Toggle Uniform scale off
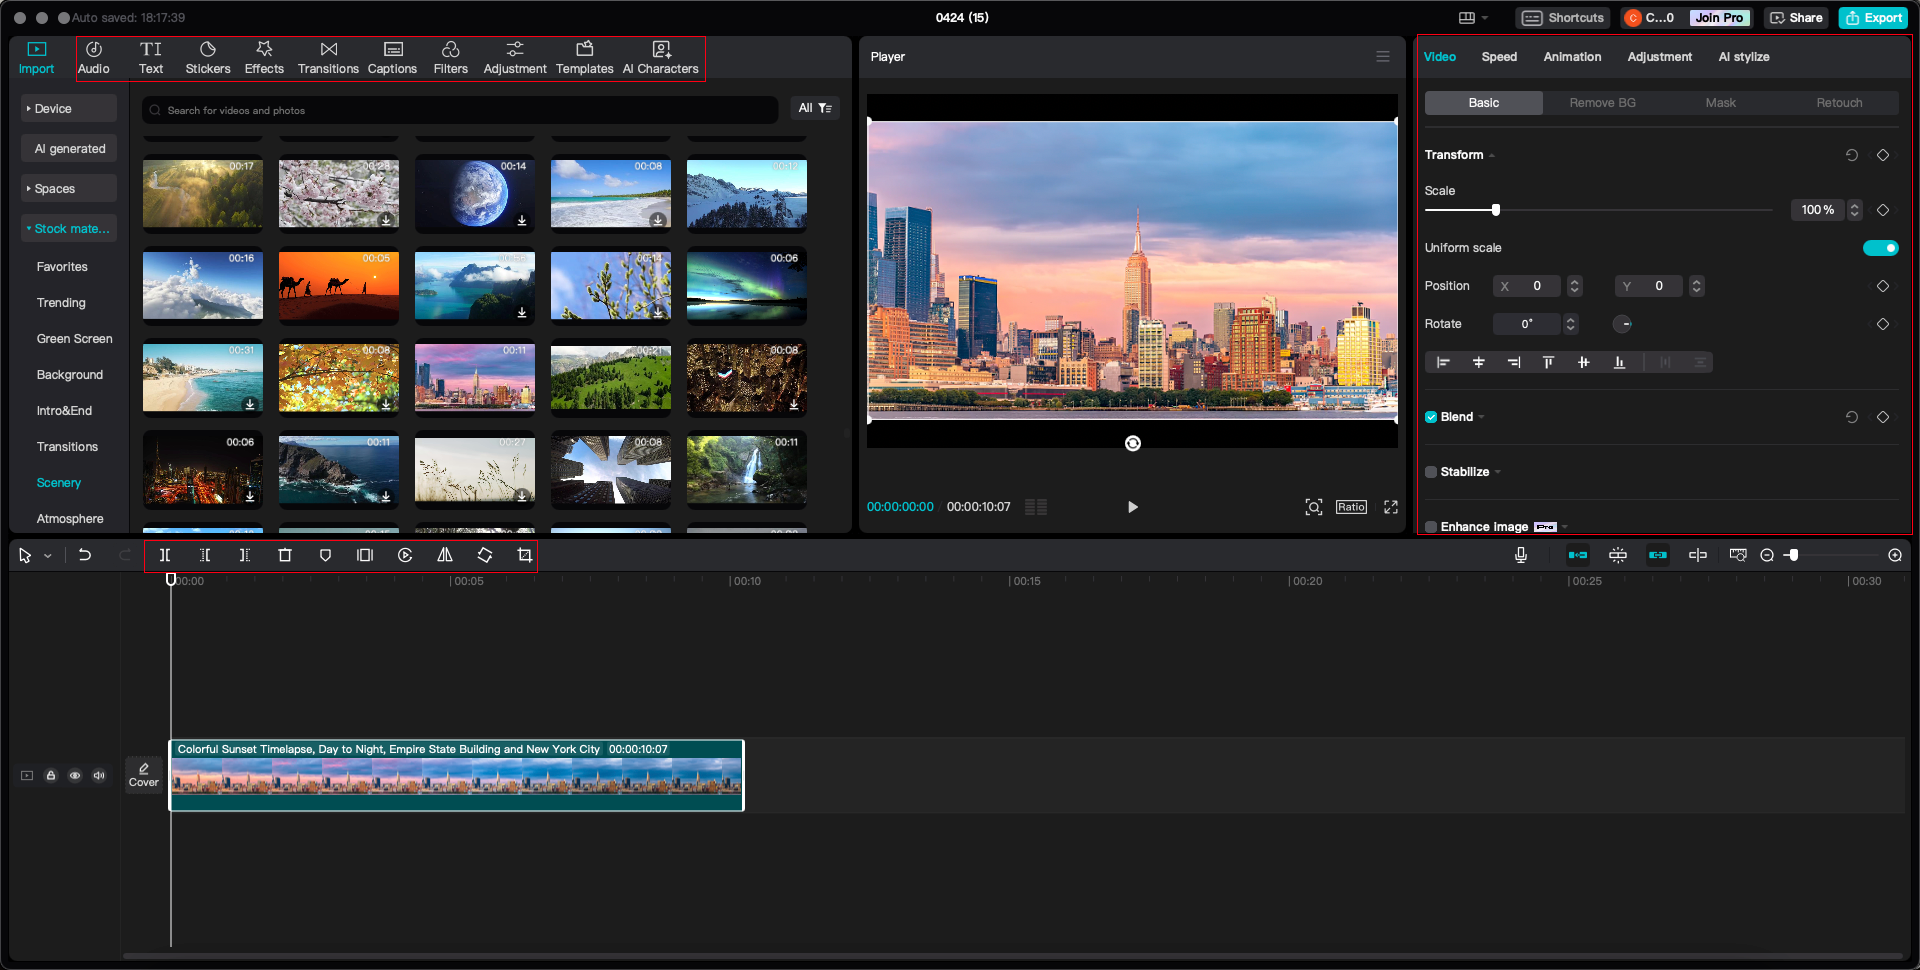The image size is (1920, 970). 1881,247
